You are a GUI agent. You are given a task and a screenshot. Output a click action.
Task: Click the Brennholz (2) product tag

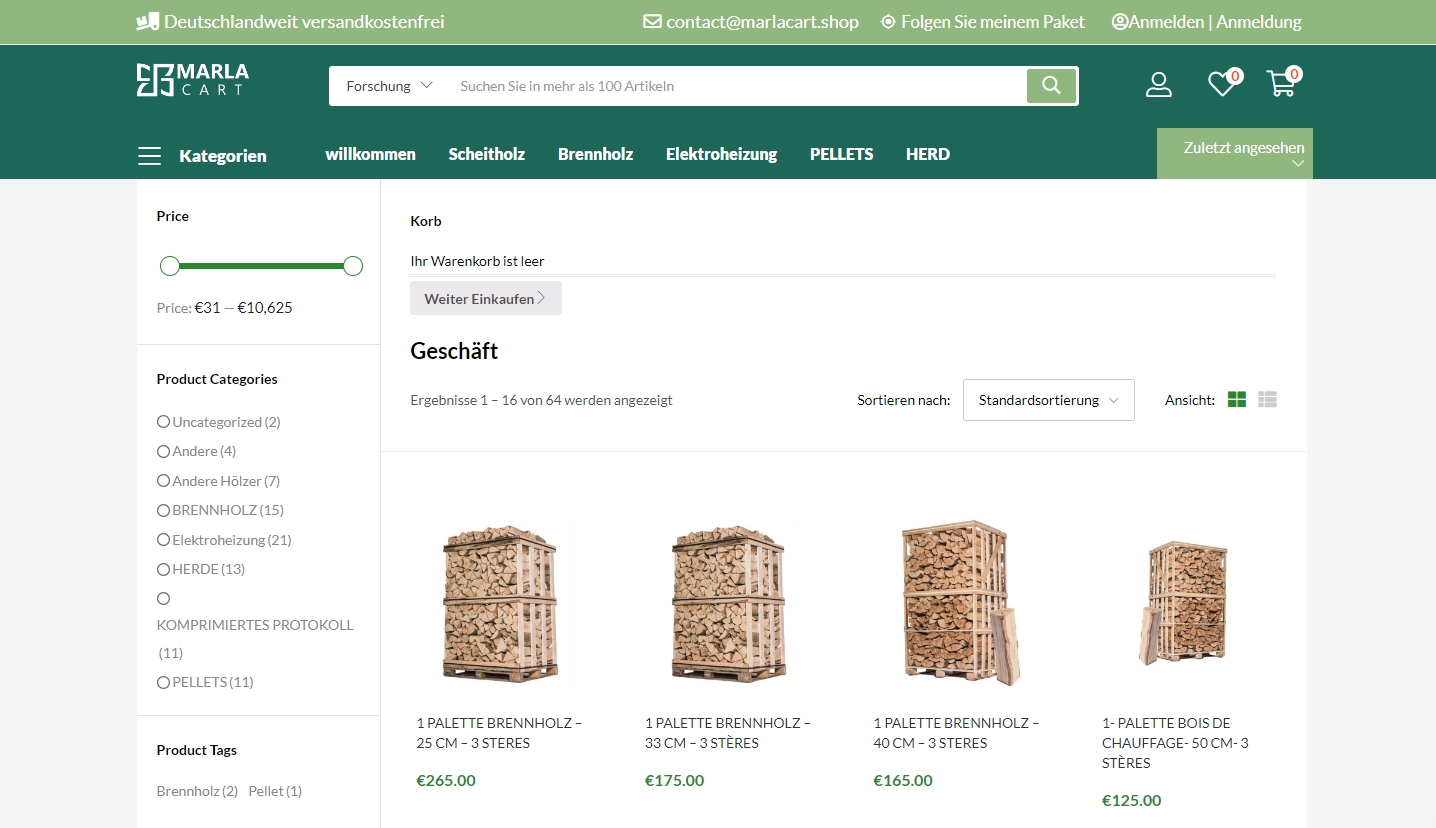tap(197, 791)
